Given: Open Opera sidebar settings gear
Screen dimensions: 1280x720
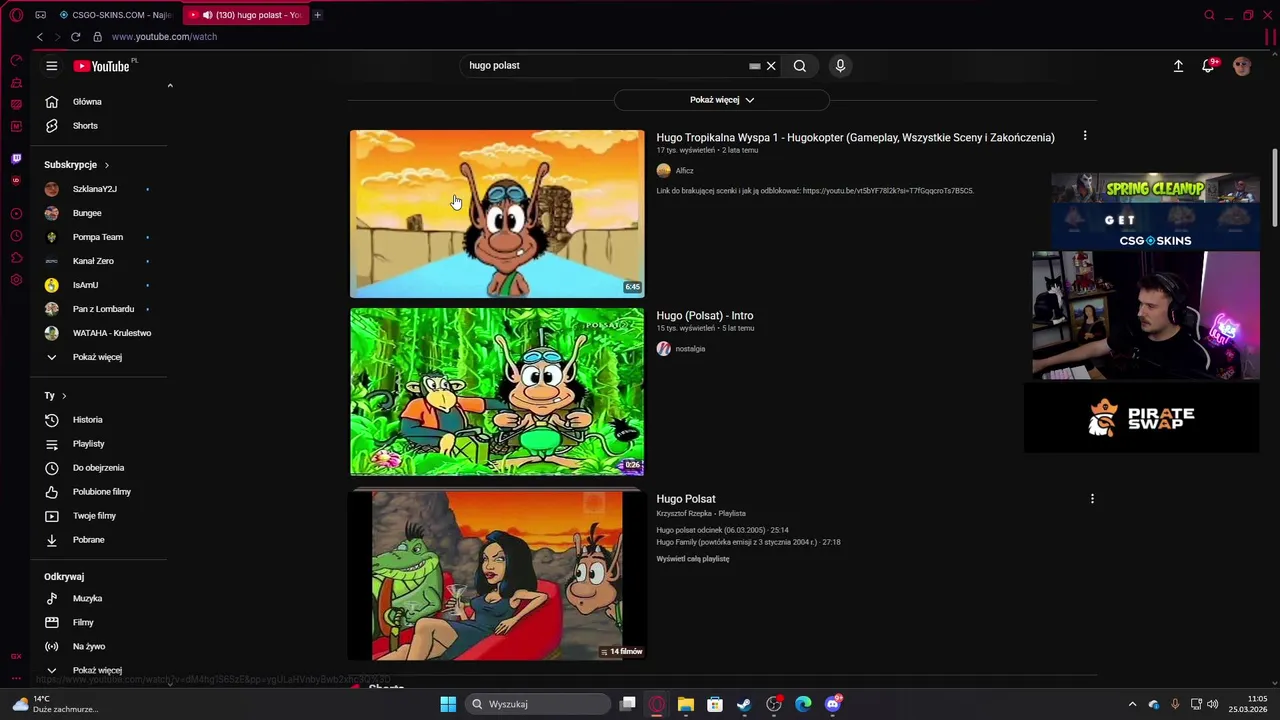Looking at the screenshot, I should 16,279.
